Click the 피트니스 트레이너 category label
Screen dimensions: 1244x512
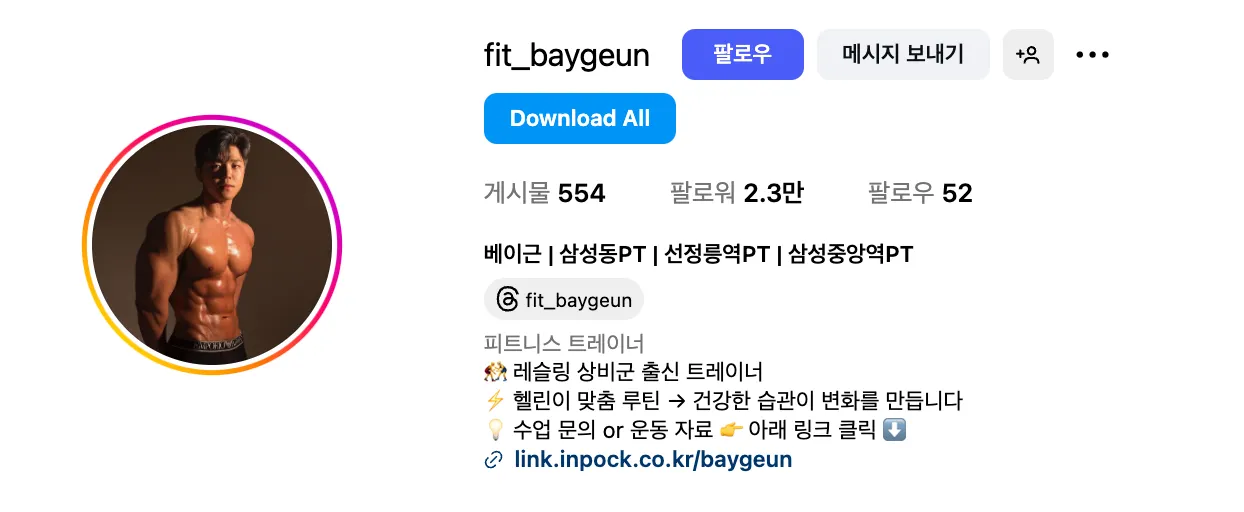564,343
